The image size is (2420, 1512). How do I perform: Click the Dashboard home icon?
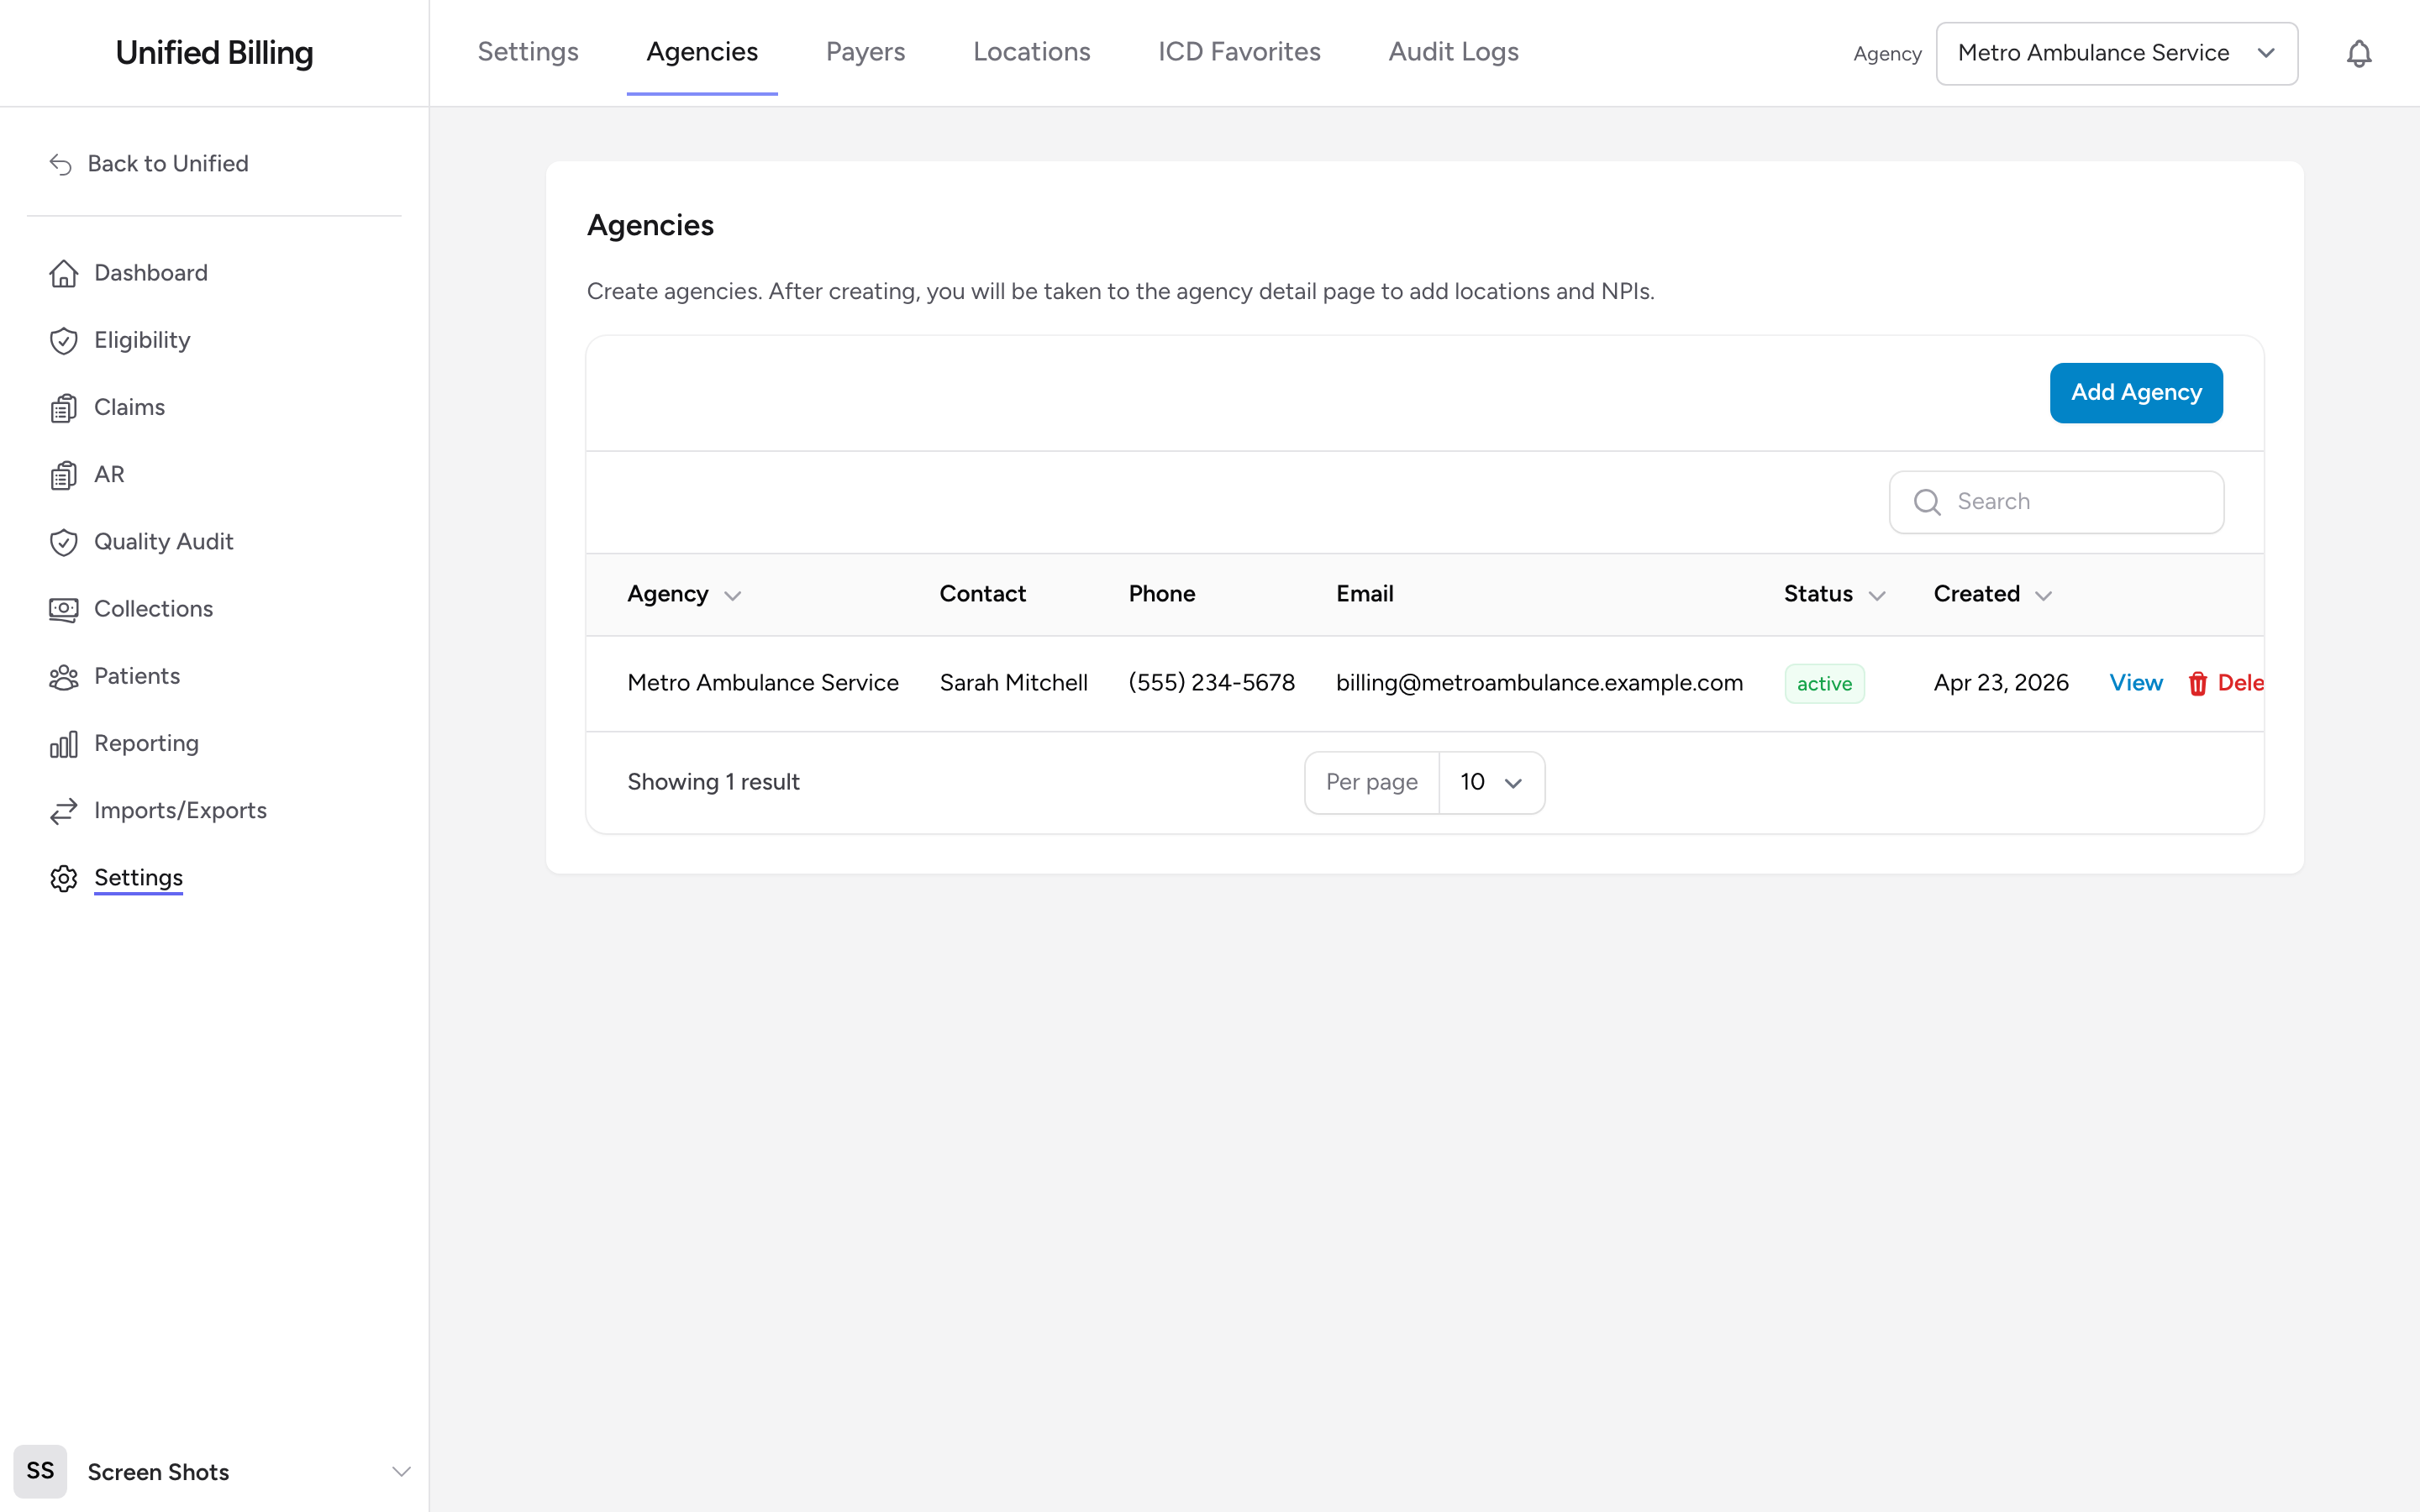point(63,273)
